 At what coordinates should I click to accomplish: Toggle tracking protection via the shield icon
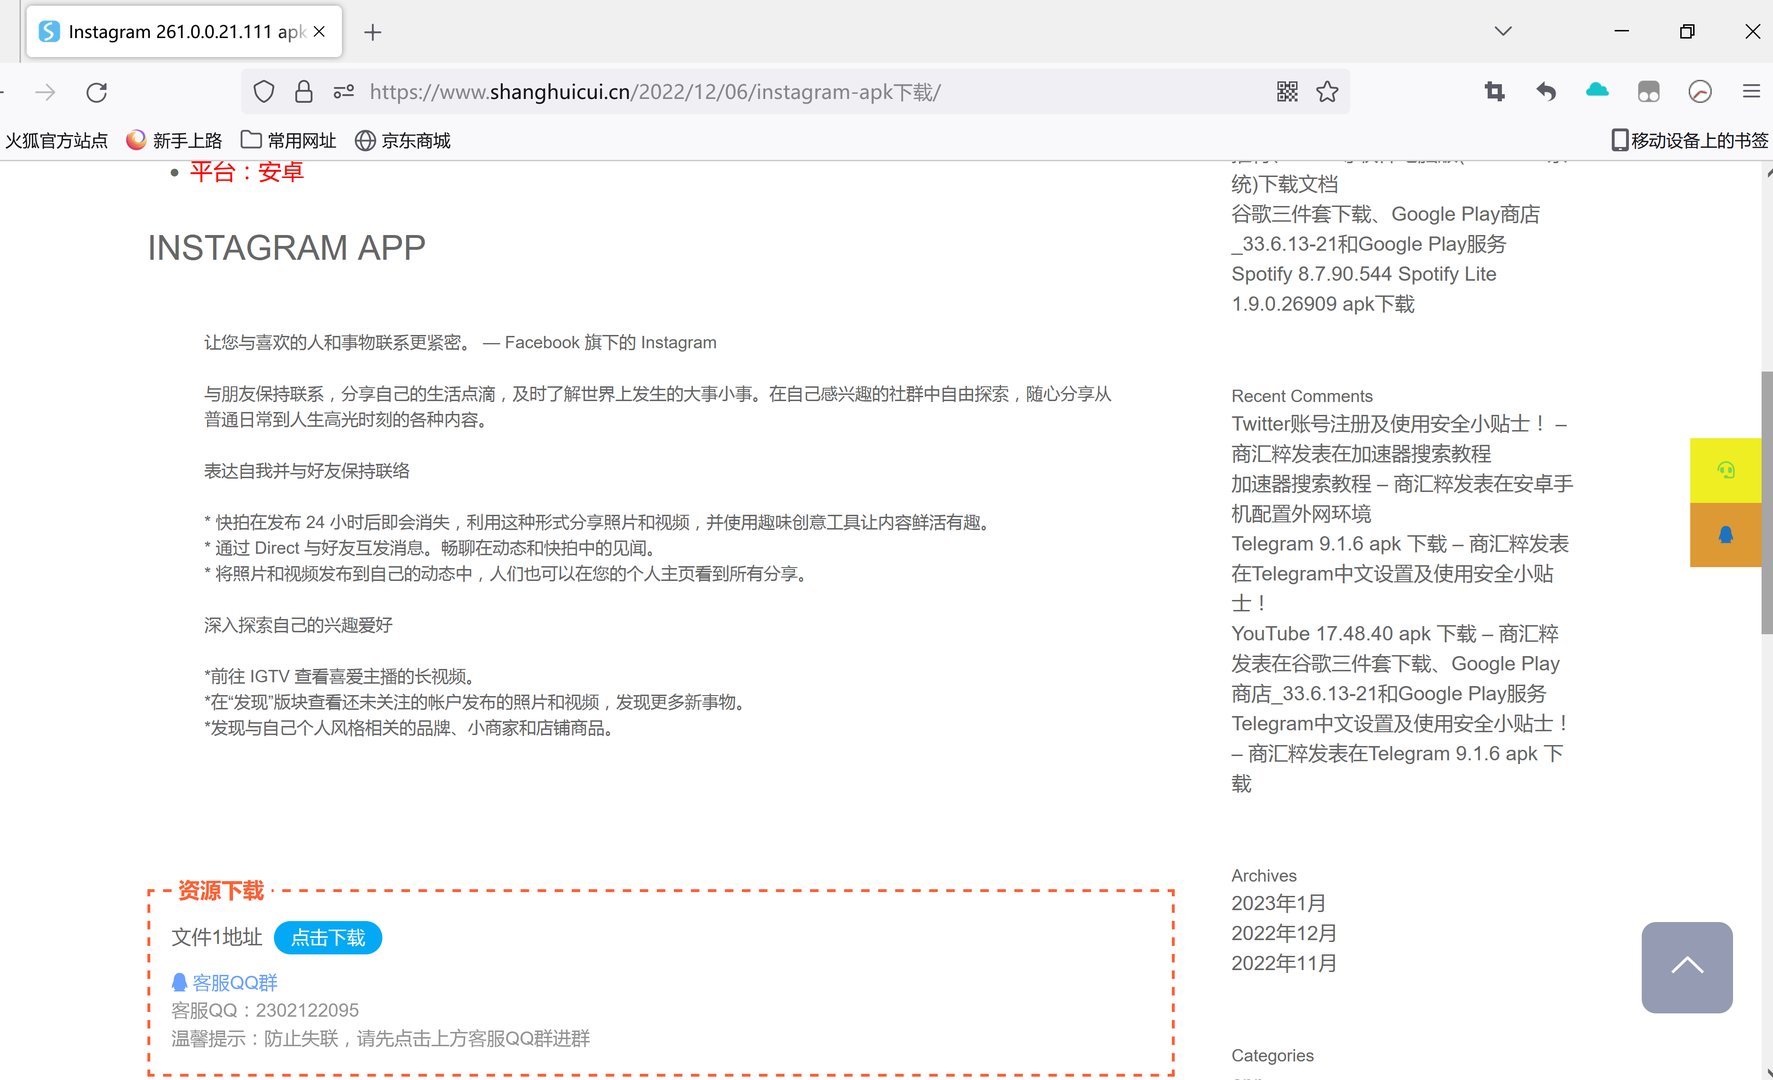263,91
